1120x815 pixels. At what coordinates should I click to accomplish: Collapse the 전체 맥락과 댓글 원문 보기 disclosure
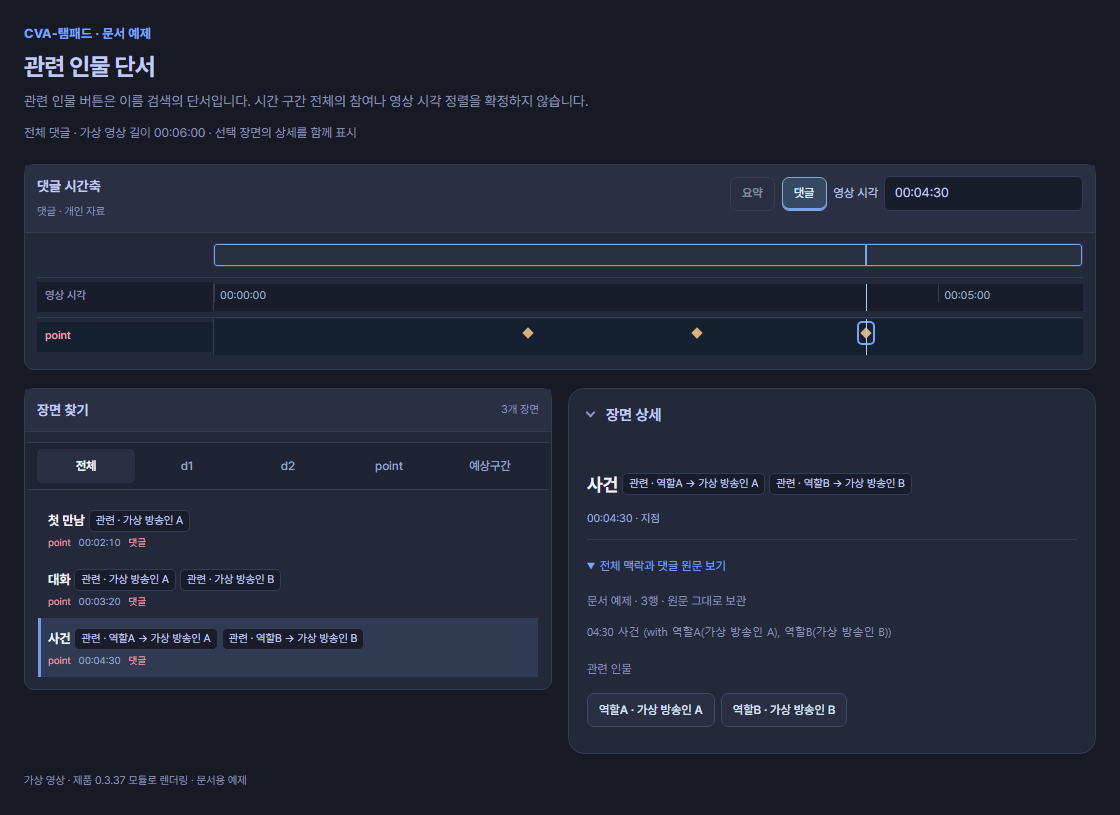coord(656,566)
